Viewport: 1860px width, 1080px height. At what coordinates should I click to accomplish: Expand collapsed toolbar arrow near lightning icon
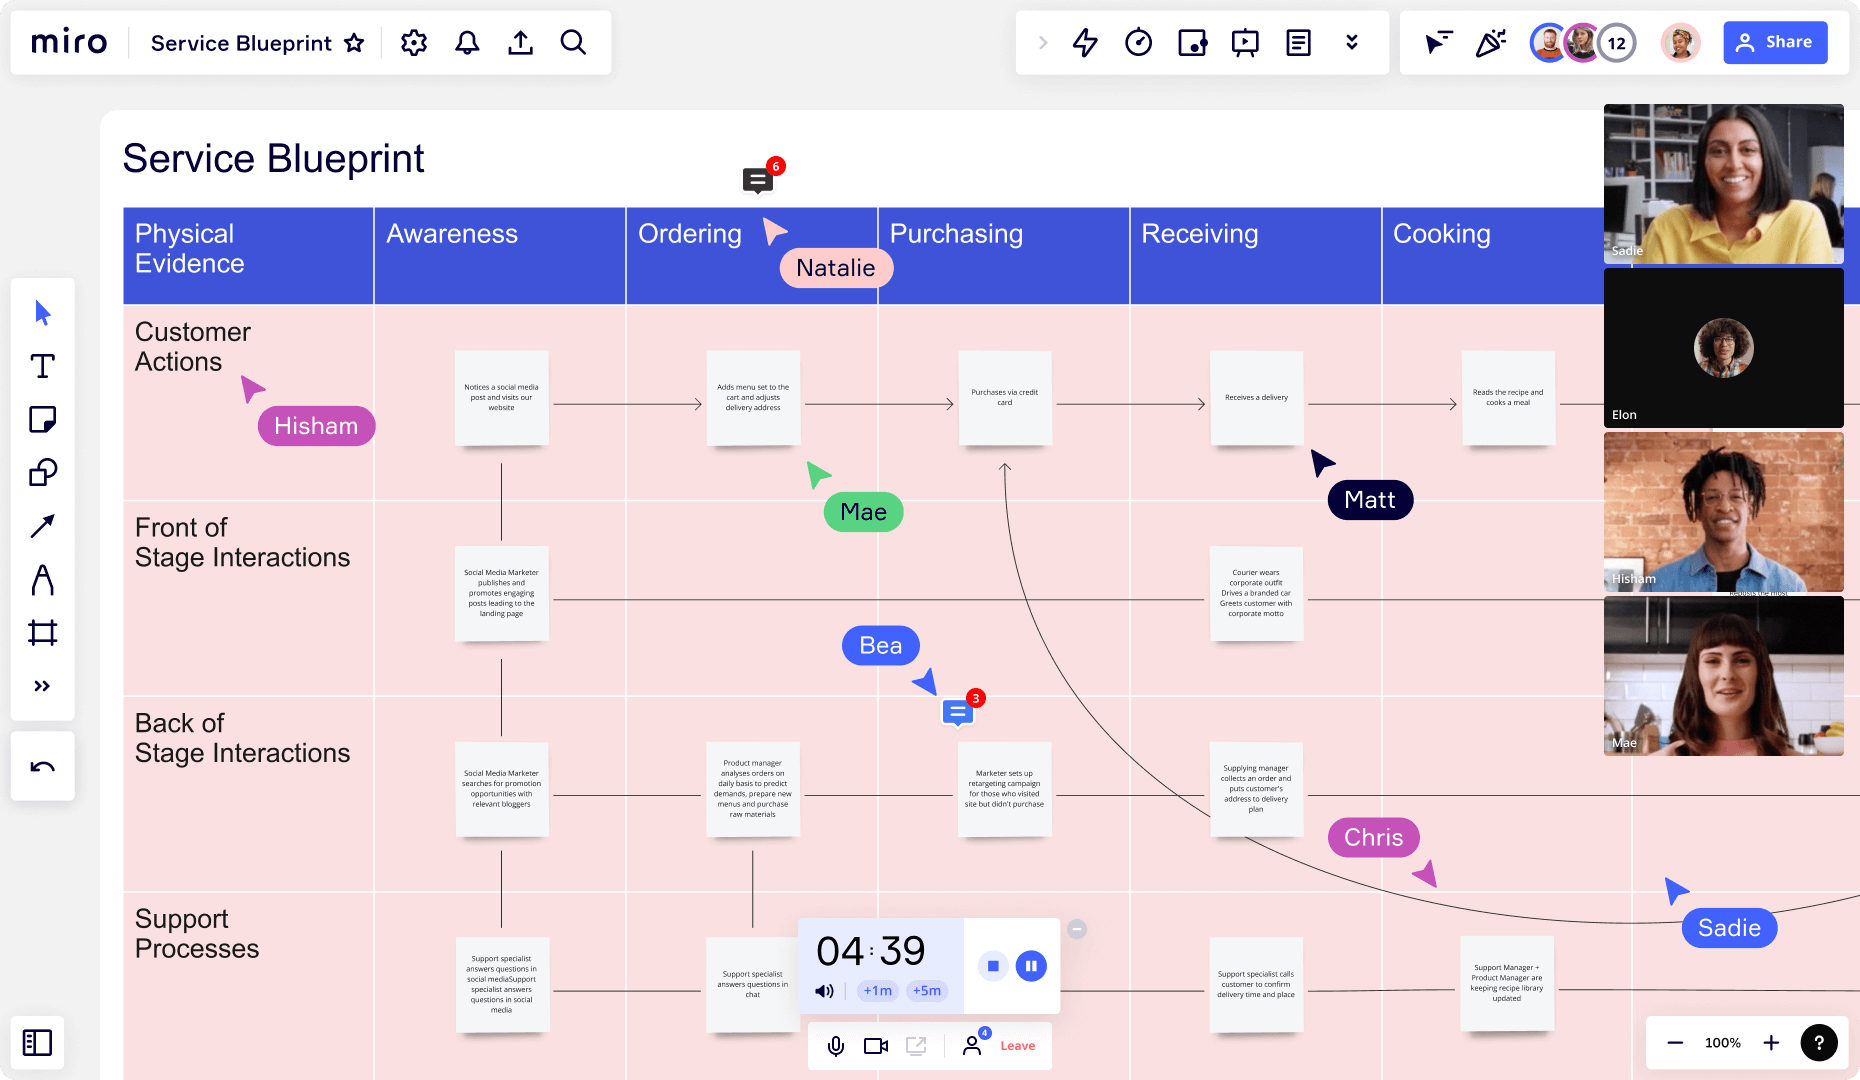[1042, 43]
